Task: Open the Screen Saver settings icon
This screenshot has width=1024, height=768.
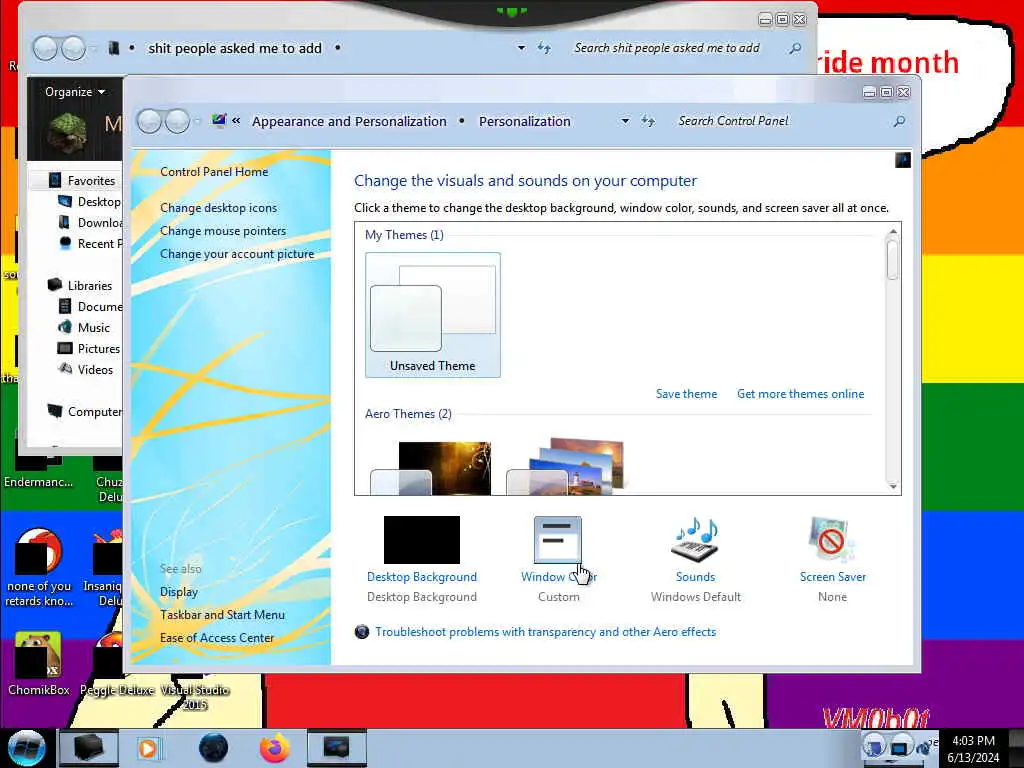Action: tap(831, 540)
